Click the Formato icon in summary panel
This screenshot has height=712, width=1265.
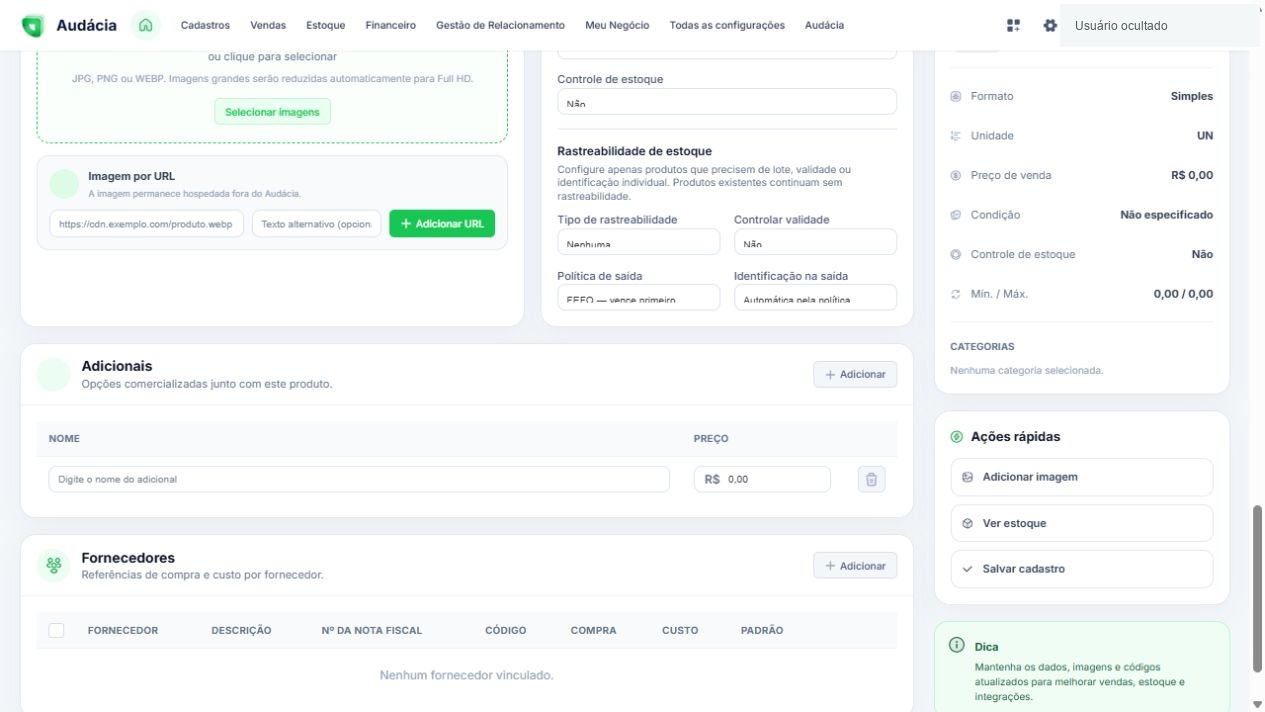pos(955,96)
